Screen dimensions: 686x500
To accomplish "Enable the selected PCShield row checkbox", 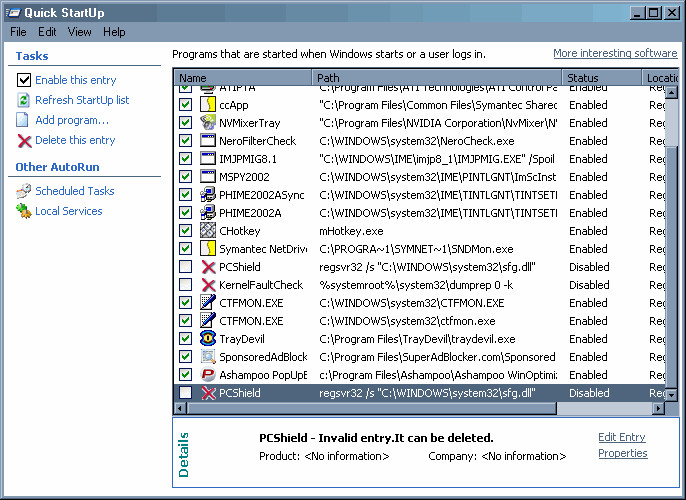I will point(186,393).
